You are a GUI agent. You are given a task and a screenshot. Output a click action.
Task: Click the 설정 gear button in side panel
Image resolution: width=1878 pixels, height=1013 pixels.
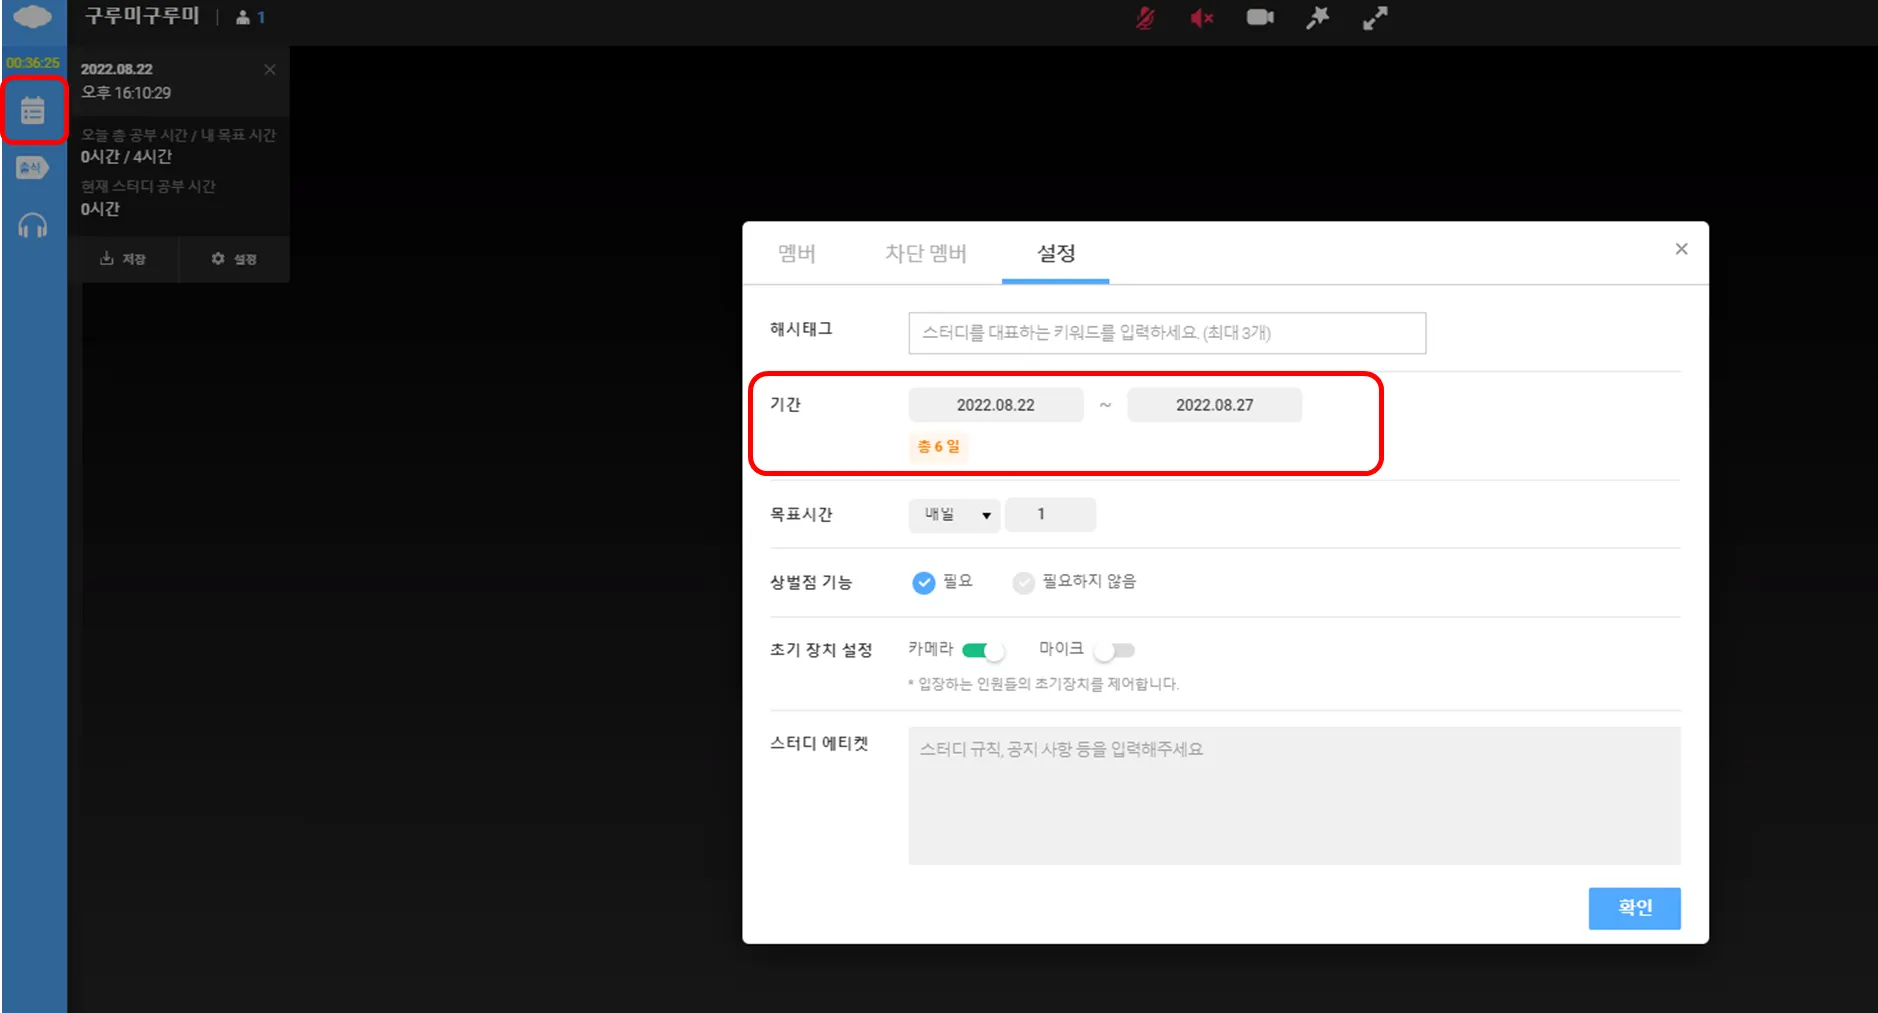click(234, 259)
